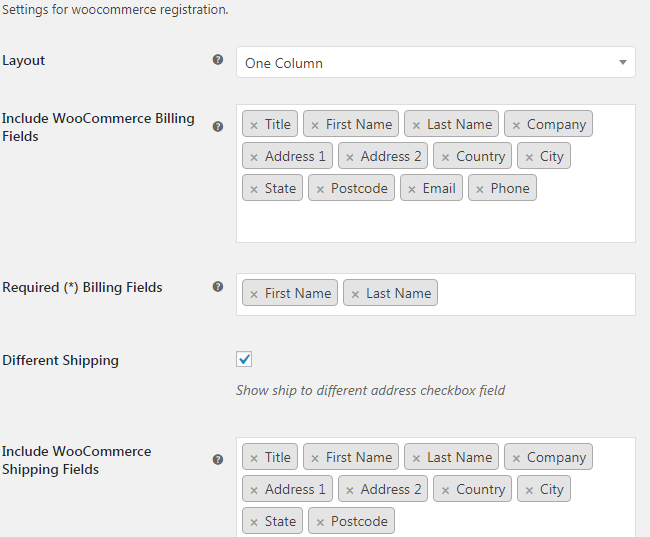Remove Address 1 from billing fields
Viewport: 650px width, 537px height.
[254, 157]
